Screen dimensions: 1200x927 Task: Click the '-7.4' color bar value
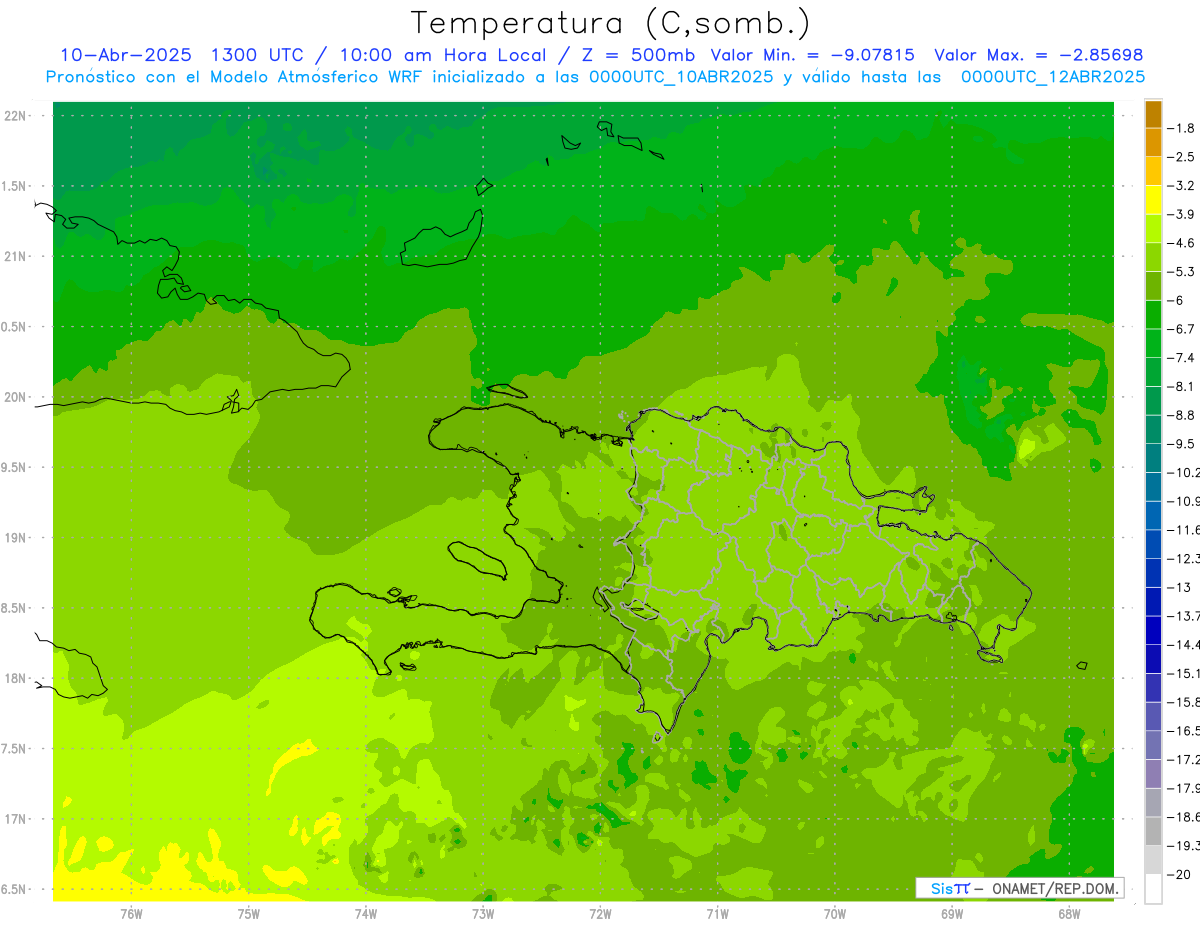pos(1181,358)
